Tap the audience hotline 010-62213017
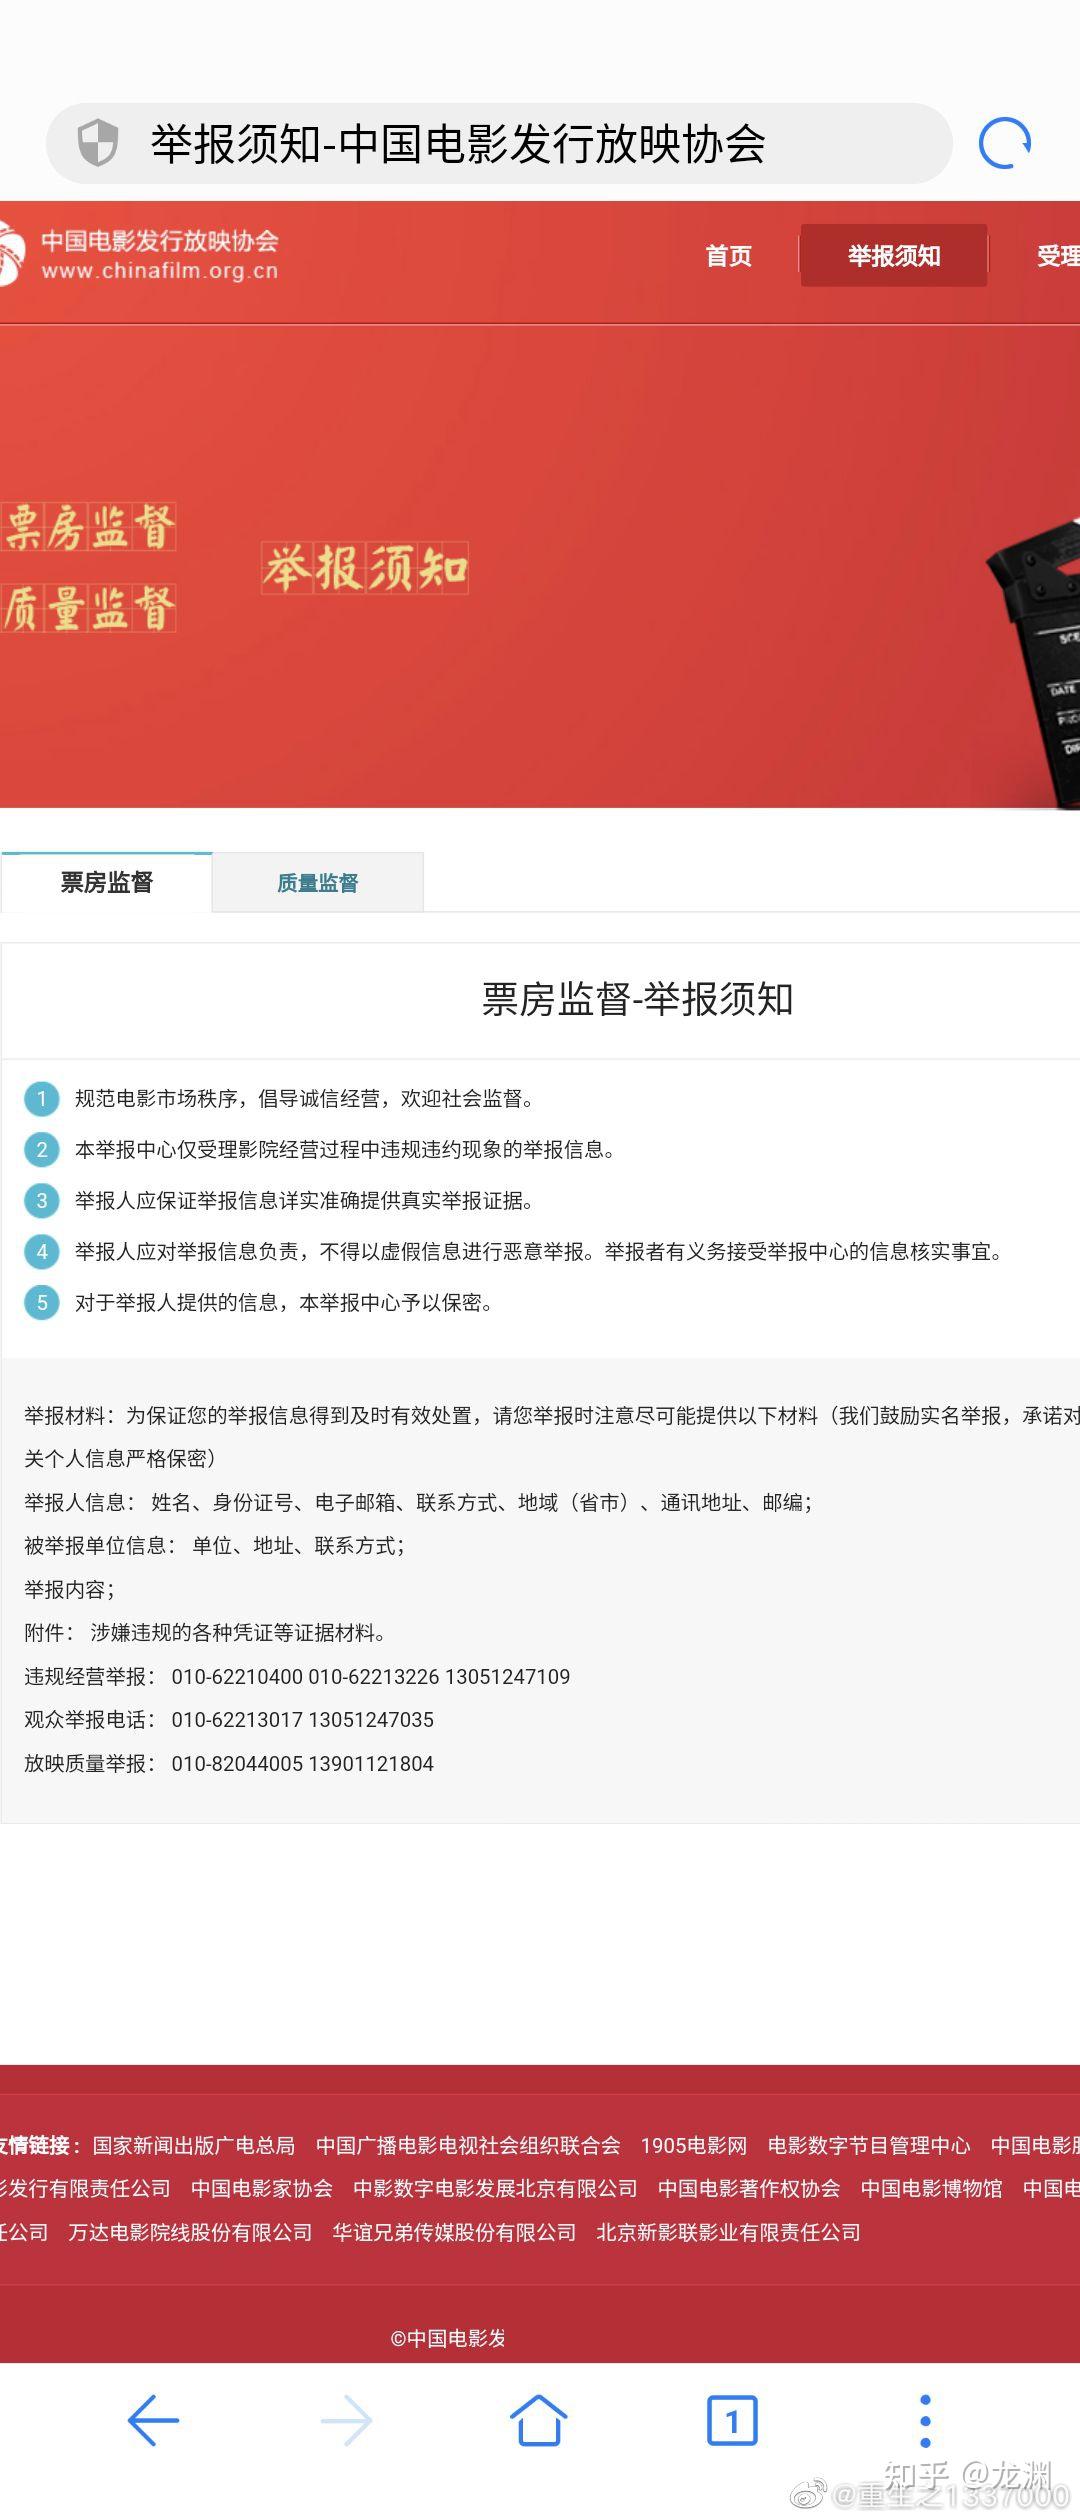 pos(237,1719)
